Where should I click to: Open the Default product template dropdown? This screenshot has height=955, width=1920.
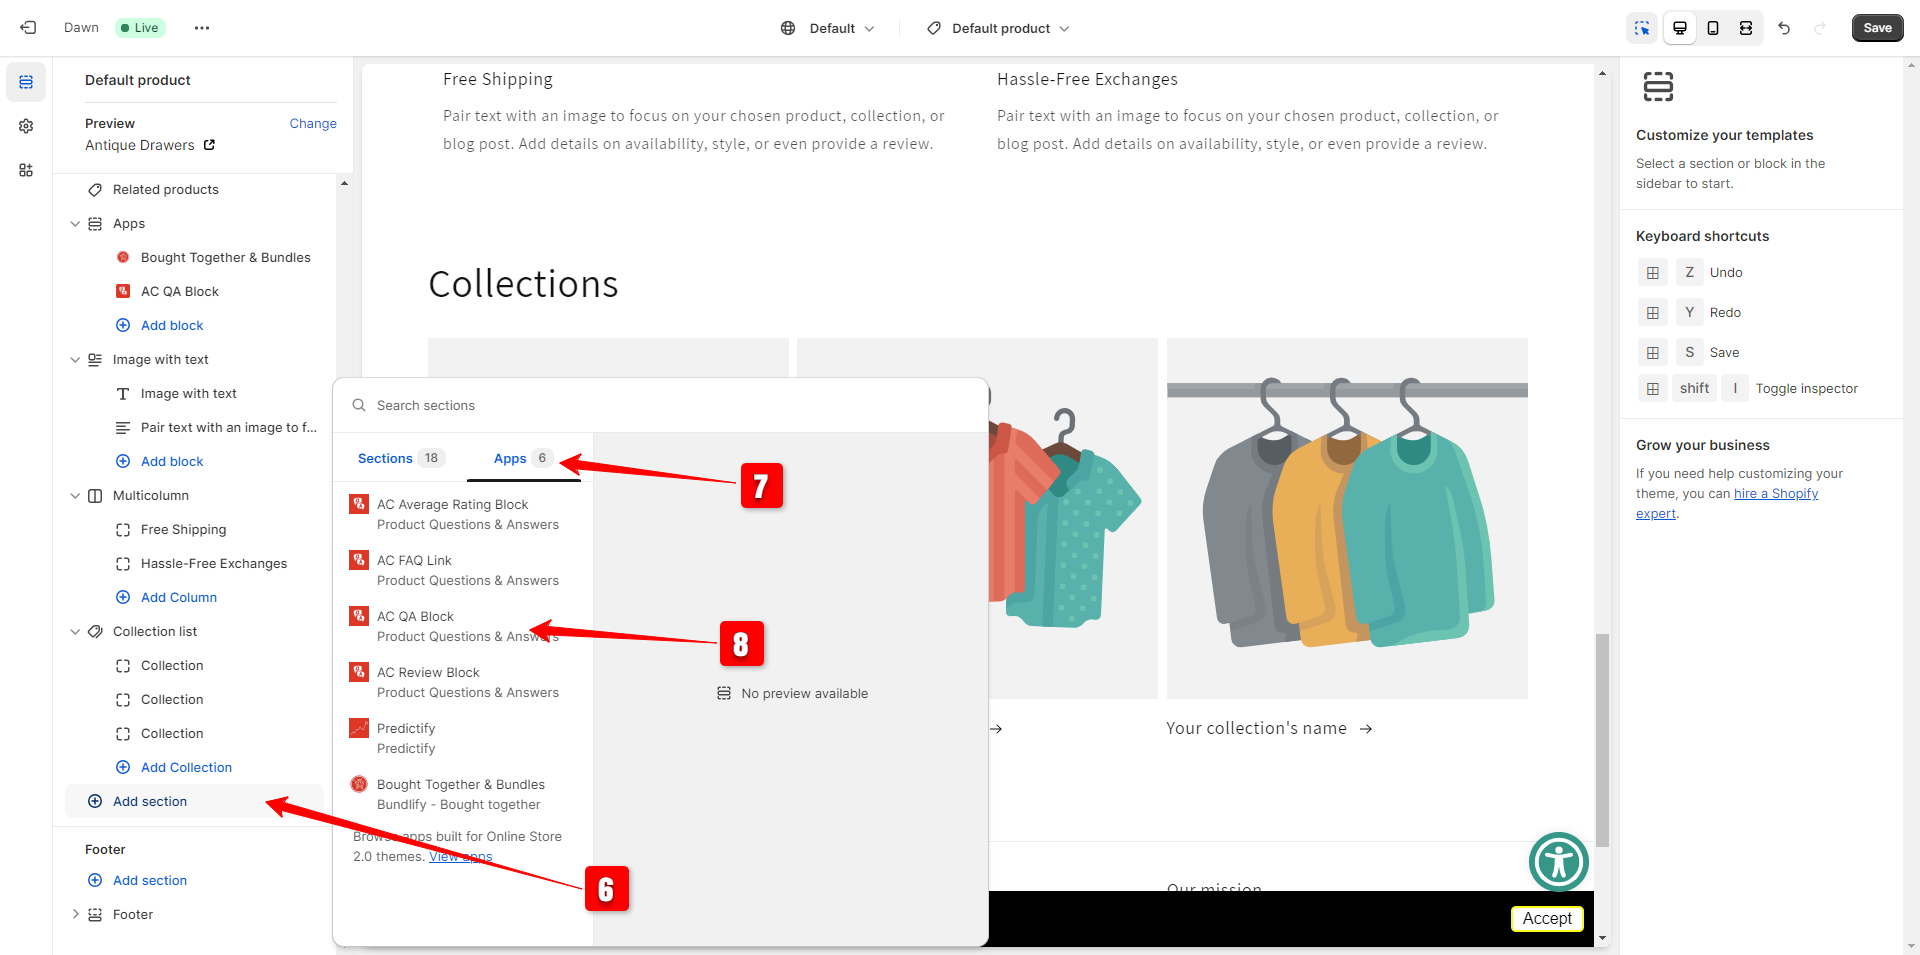(998, 28)
